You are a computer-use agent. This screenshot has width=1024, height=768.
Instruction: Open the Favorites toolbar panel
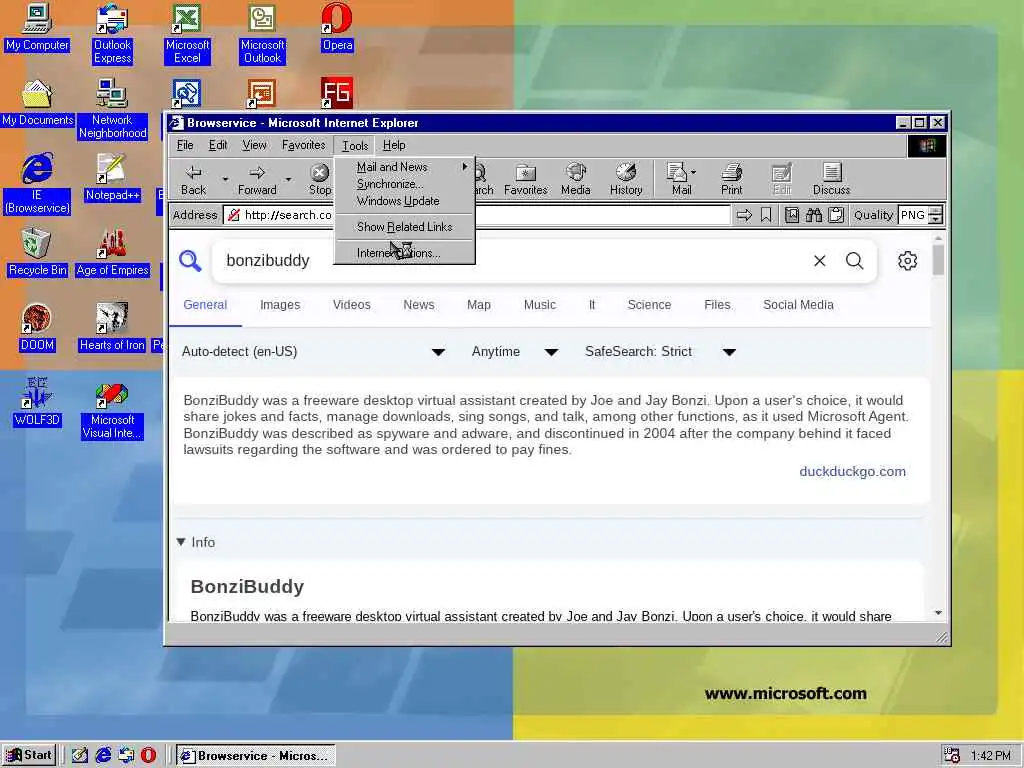525,180
